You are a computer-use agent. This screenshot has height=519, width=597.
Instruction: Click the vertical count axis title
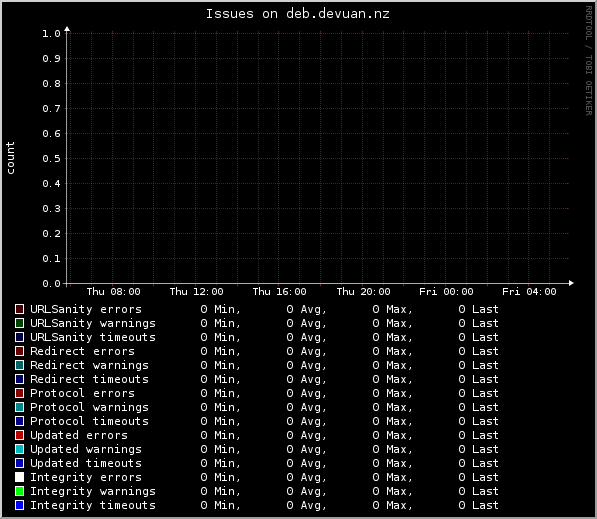pos(10,158)
